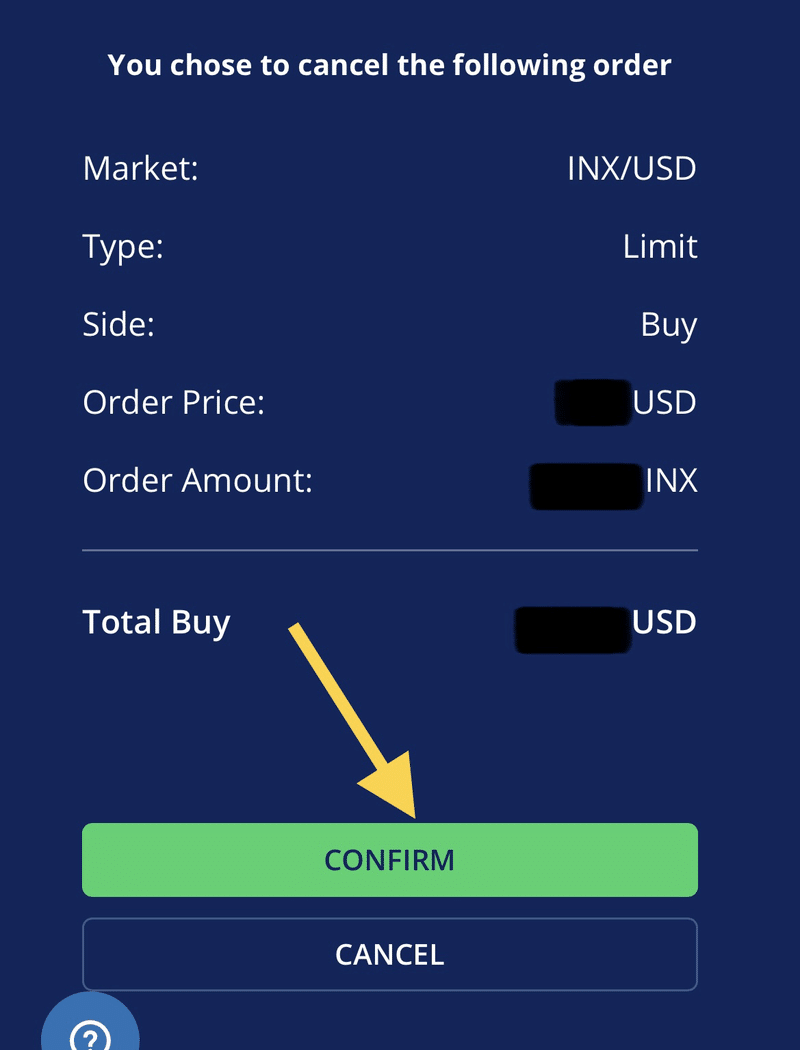Click the INX/USD market value
The height and width of the screenshot is (1050, 800).
(x=631, y=168)
